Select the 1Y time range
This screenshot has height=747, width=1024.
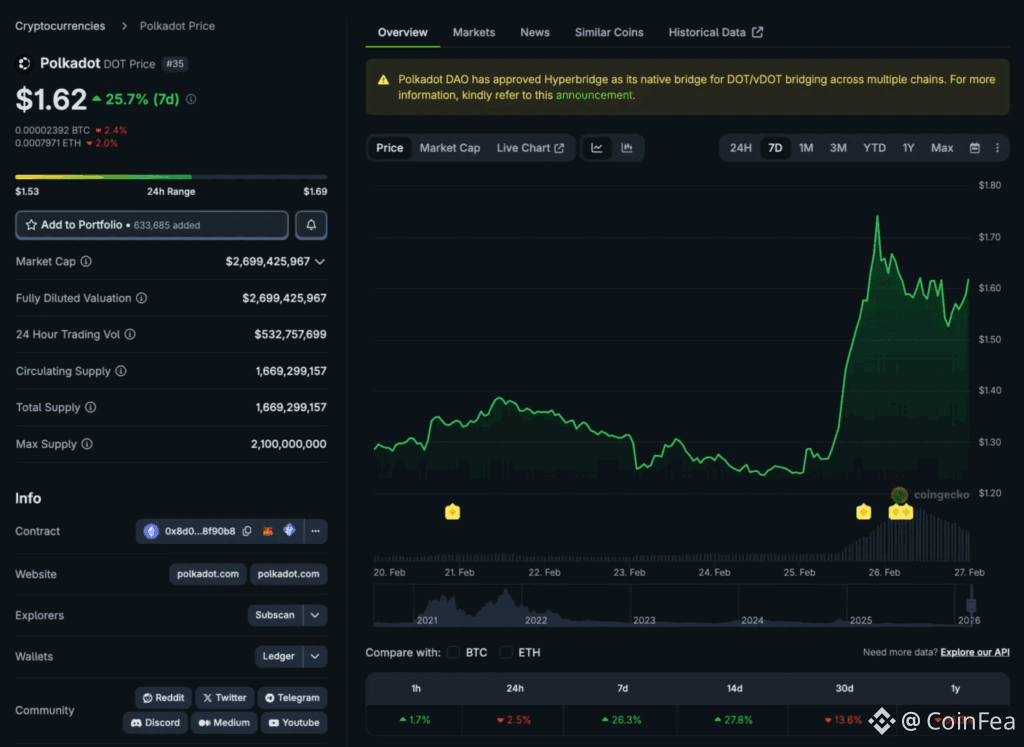pyautogui.click(x=908, y=148)
